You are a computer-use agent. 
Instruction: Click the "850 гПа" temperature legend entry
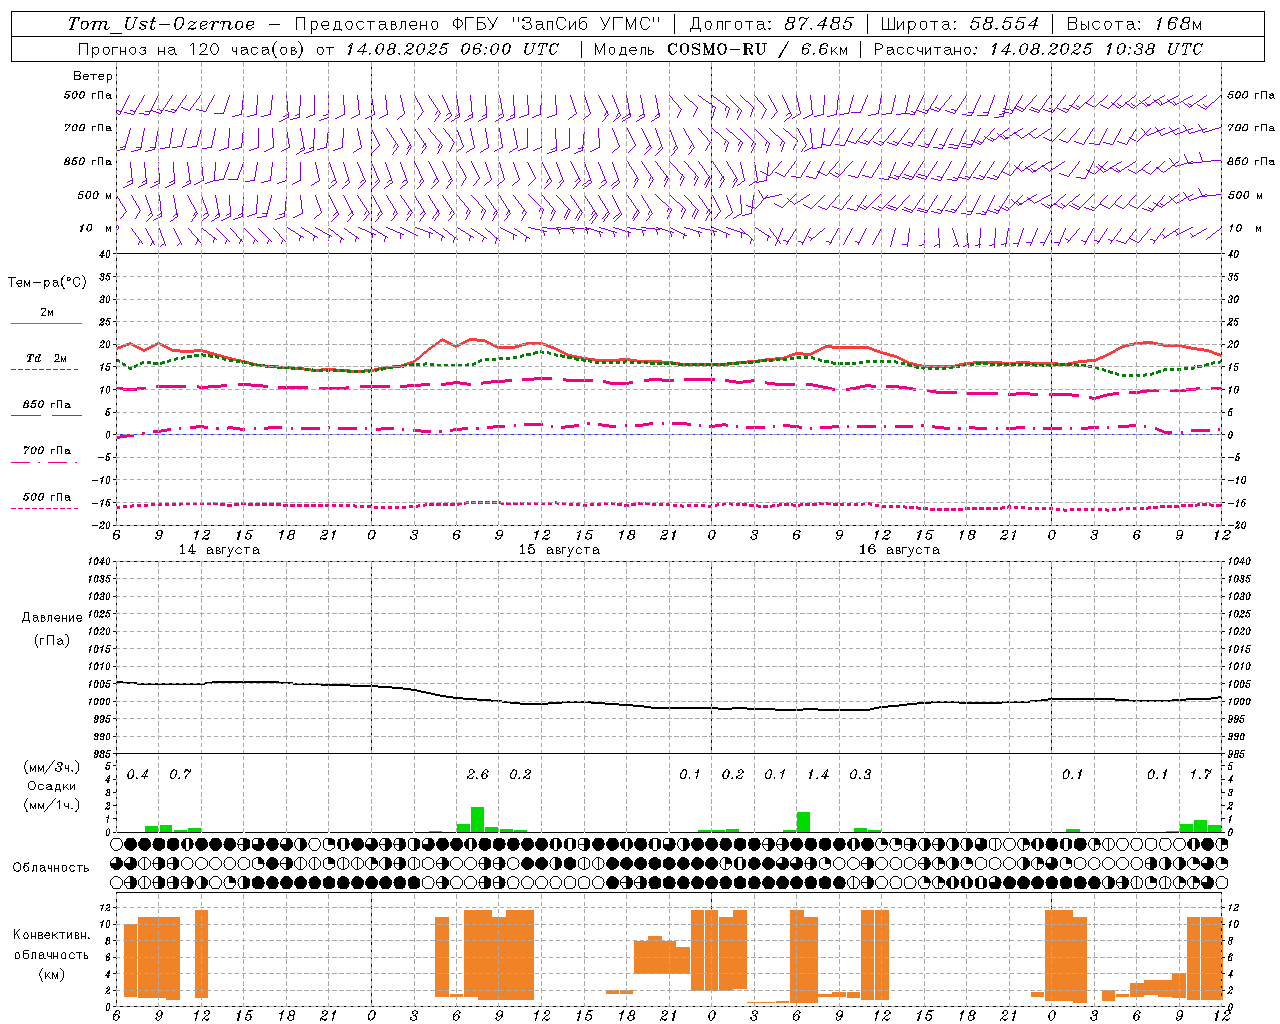(x=47, y=405)
